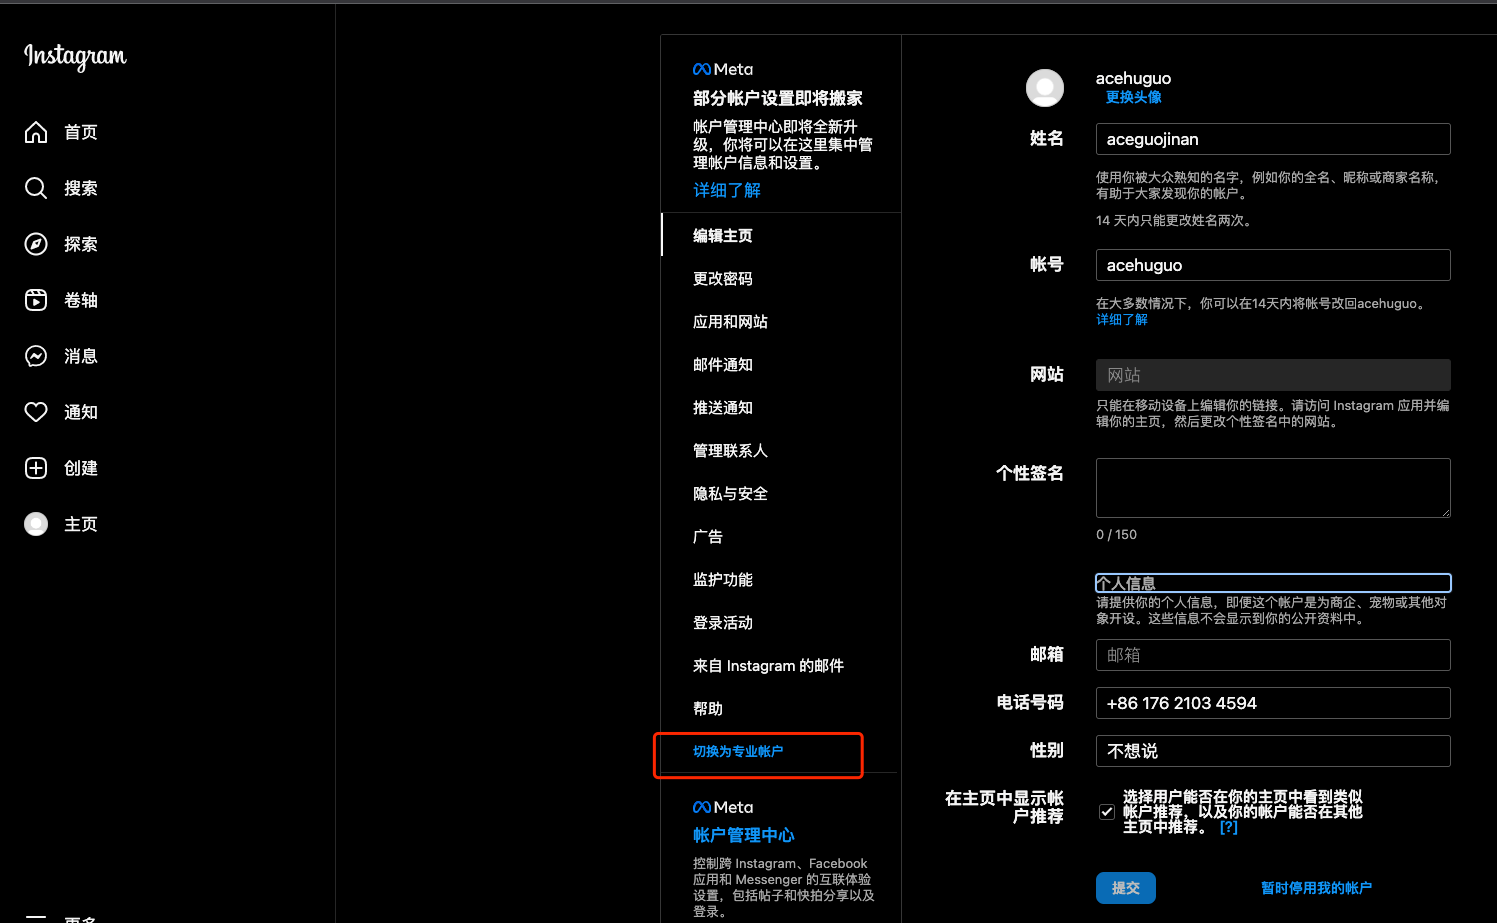Screen dimensions: 1497x923
Task: Click the 首页 label in sidebar
Action: (81, 132)
